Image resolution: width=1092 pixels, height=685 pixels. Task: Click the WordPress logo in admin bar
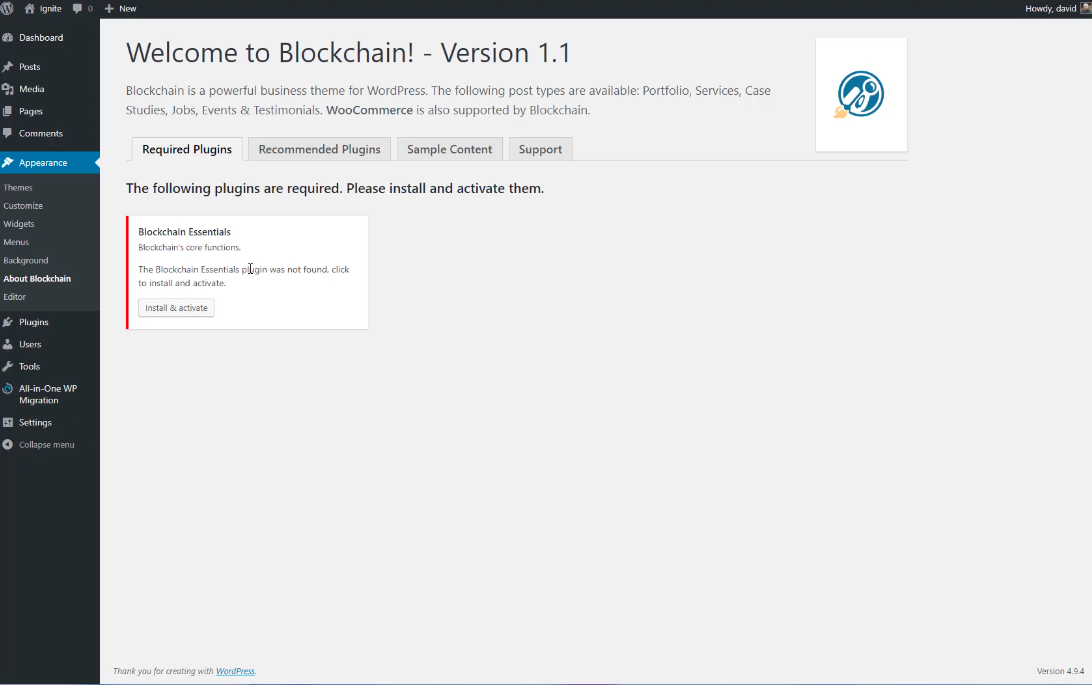coord(7,8)
